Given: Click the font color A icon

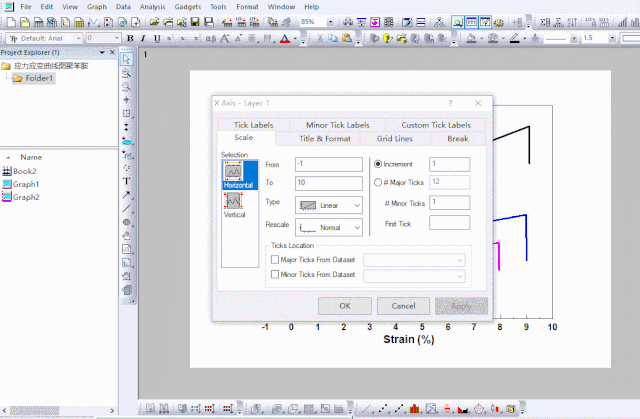Looking at the screenshot, I should pos(285,39).
